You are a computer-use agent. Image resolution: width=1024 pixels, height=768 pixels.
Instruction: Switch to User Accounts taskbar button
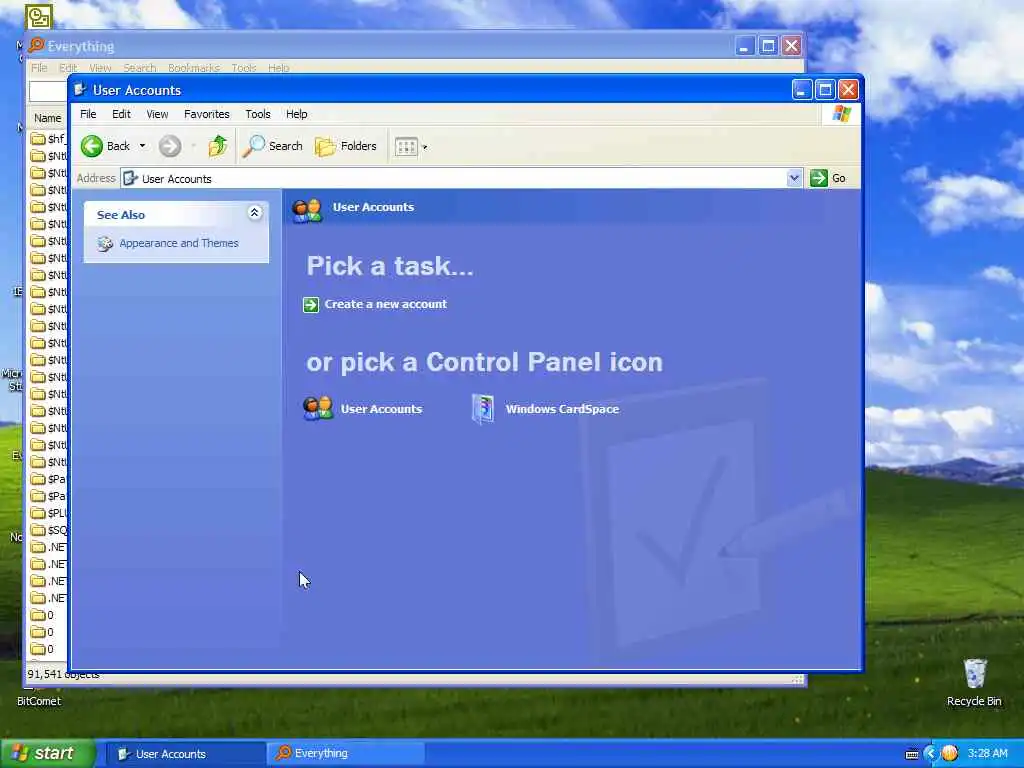click(x=185, y=754)
